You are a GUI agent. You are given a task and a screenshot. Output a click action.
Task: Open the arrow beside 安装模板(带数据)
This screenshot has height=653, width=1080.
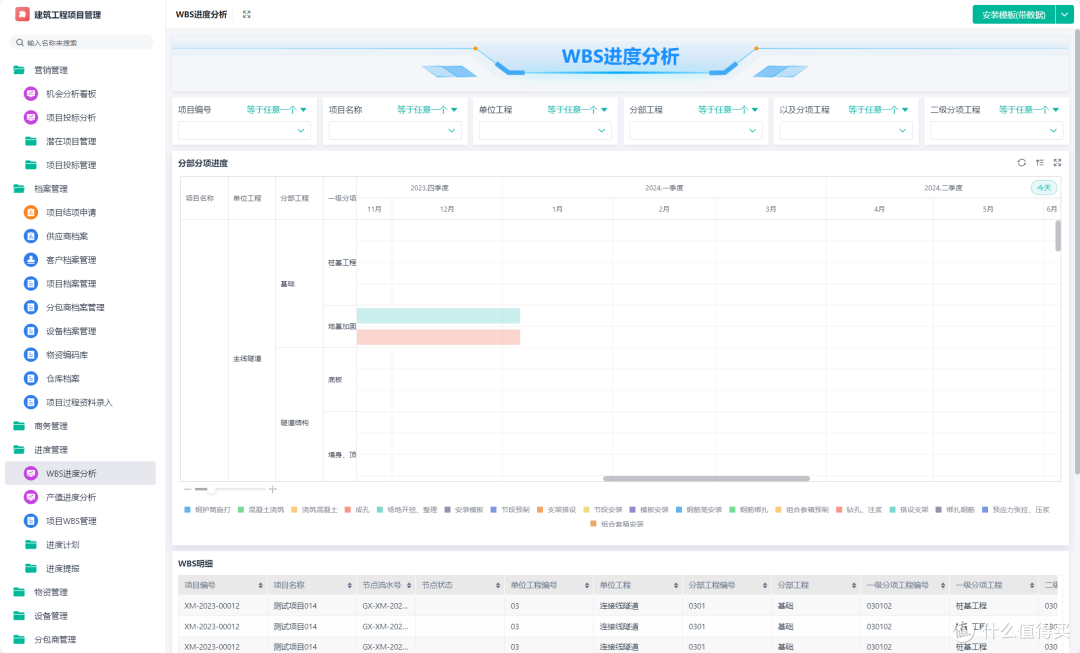click(x=1064, y=14)
